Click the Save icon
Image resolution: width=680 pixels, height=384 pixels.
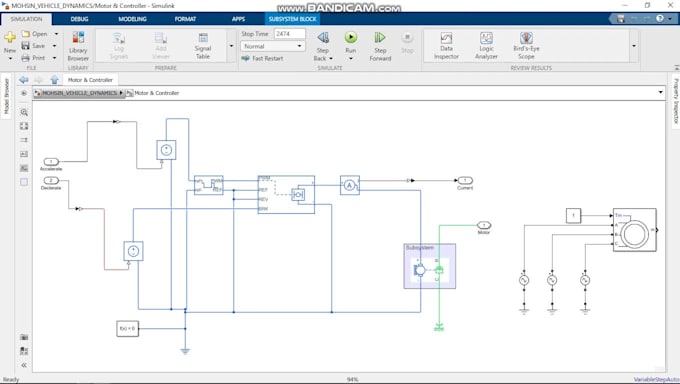tap(26, 46)
